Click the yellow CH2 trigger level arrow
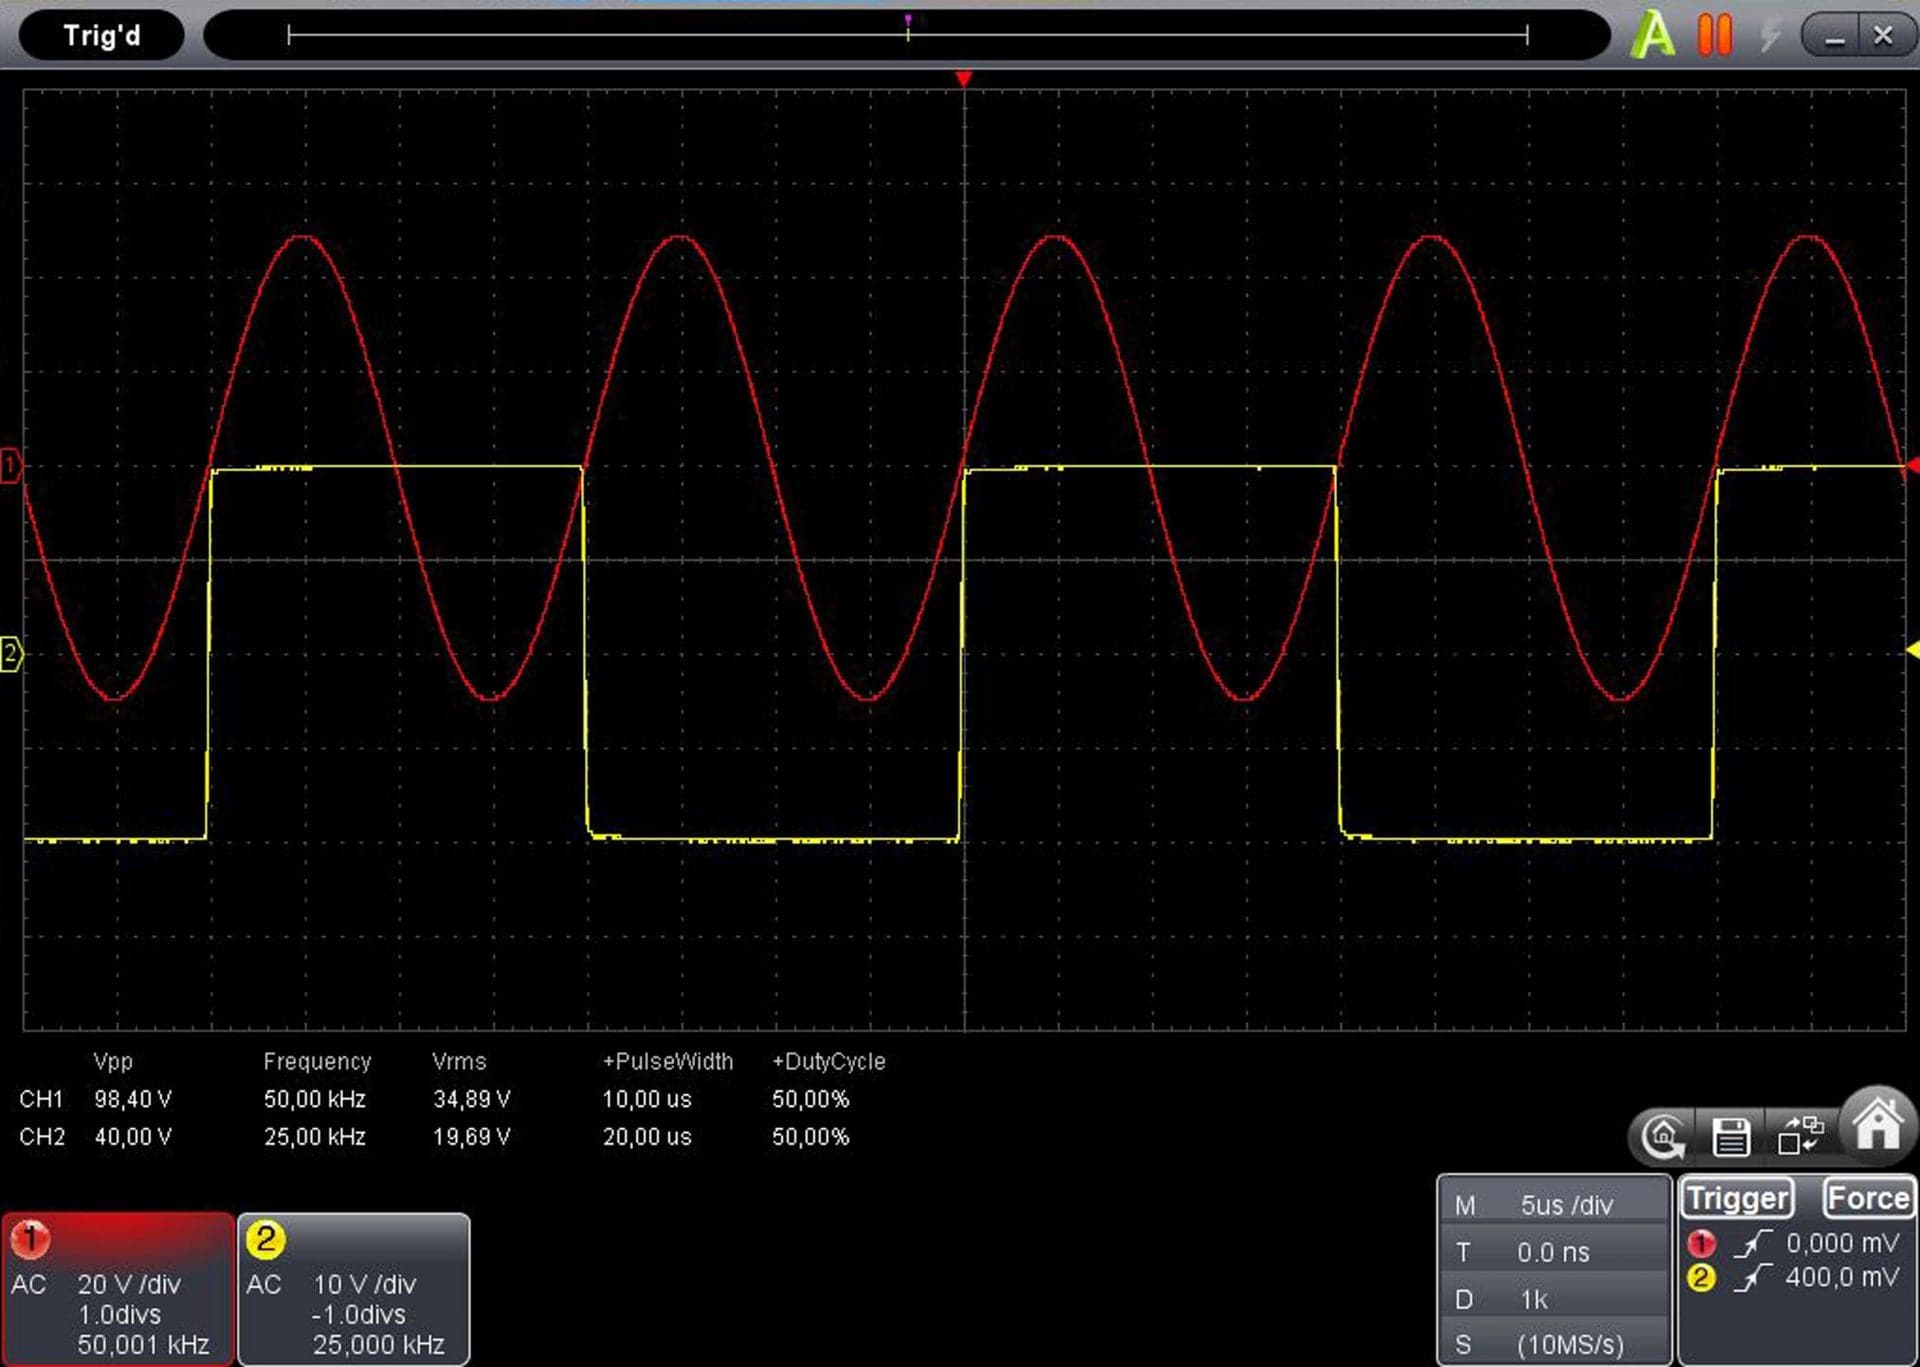The image size is (1920, 1367). 1912,650
